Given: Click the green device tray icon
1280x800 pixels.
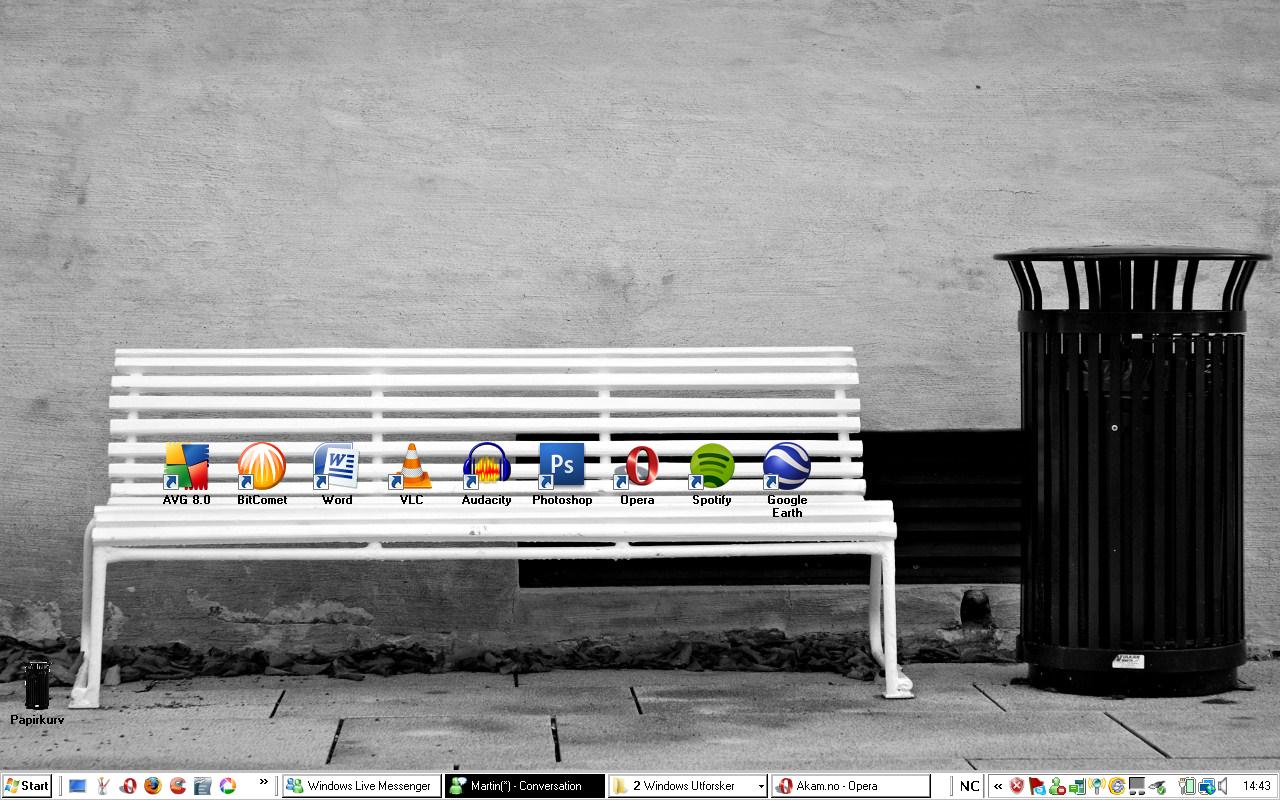Looking at the screenshot, I should click(1077, 786).
